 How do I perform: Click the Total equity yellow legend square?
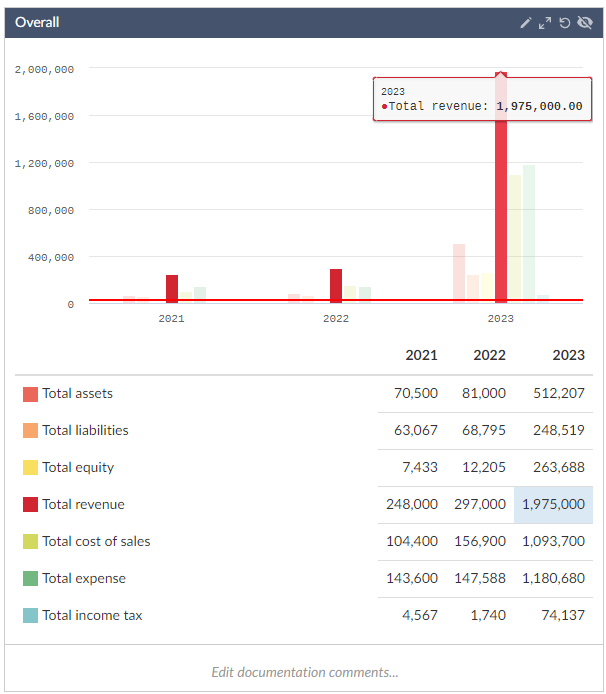pos(30,468)
